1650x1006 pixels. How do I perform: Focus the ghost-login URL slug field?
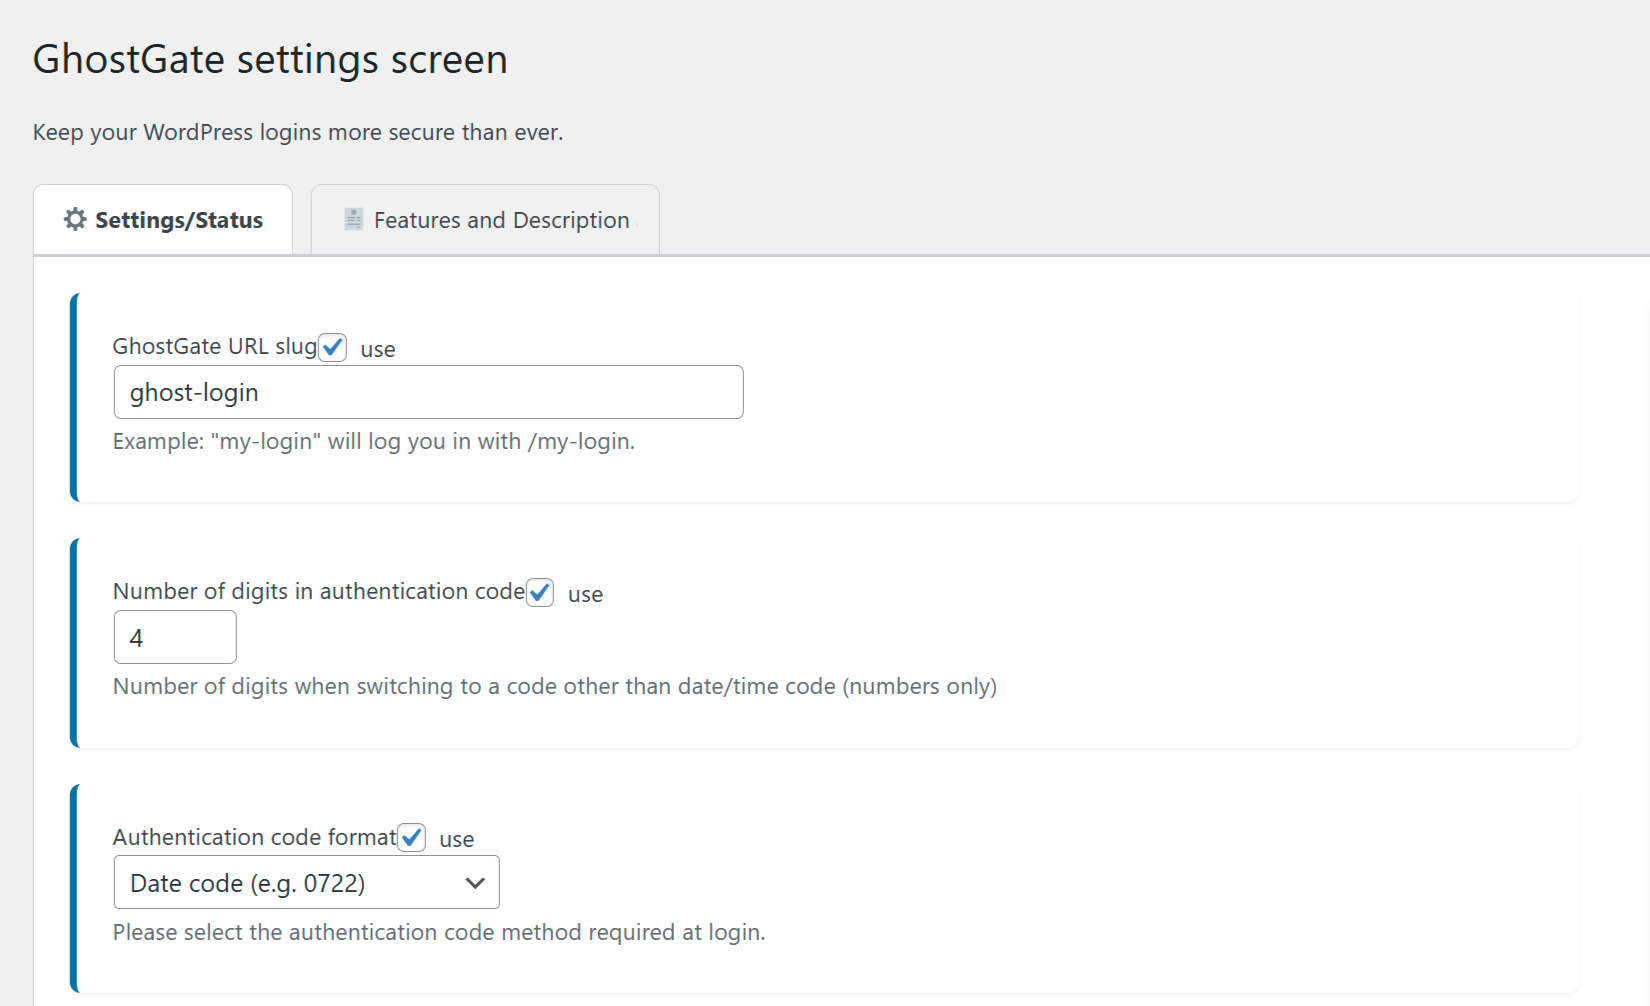[428, 392]
